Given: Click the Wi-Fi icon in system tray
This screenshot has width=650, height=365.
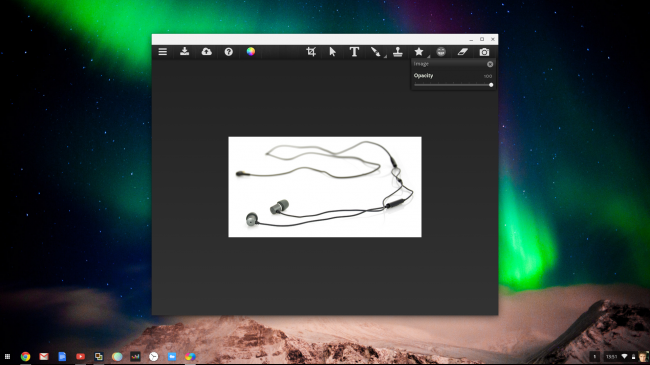Looking at the screenshot, I should [624, 357].
